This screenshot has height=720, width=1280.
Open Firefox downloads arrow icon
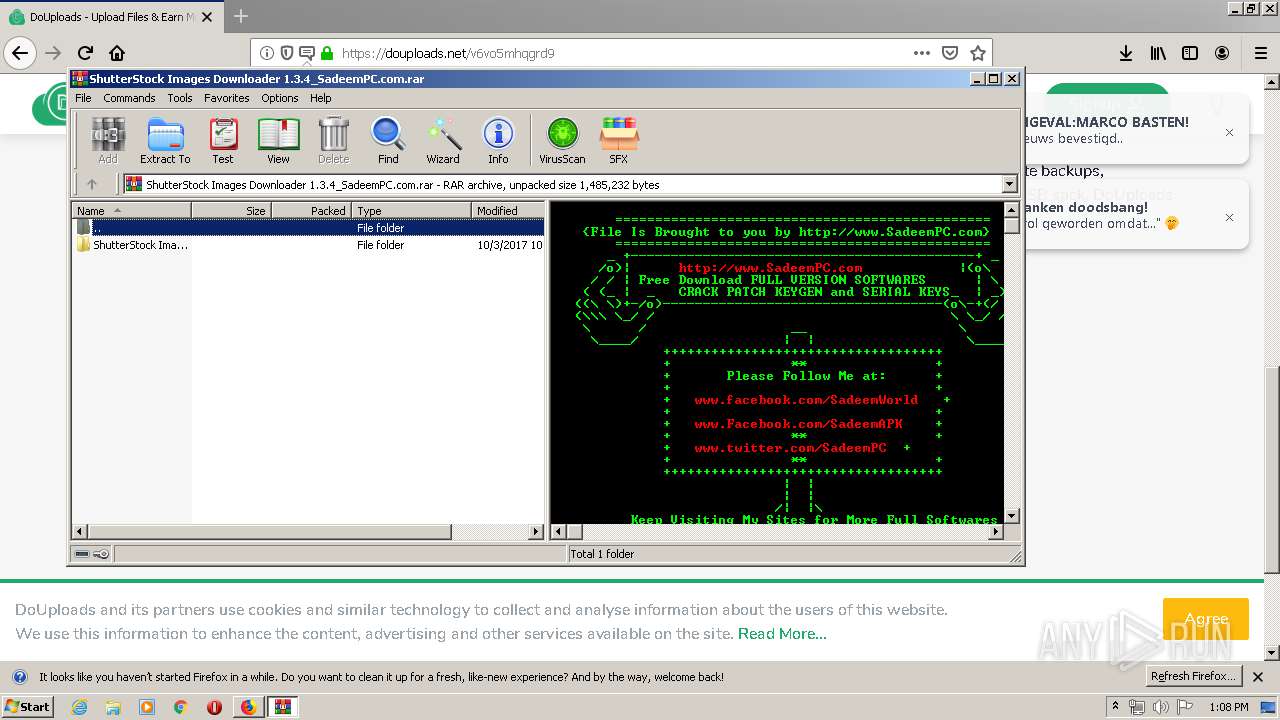(1126, 53)
